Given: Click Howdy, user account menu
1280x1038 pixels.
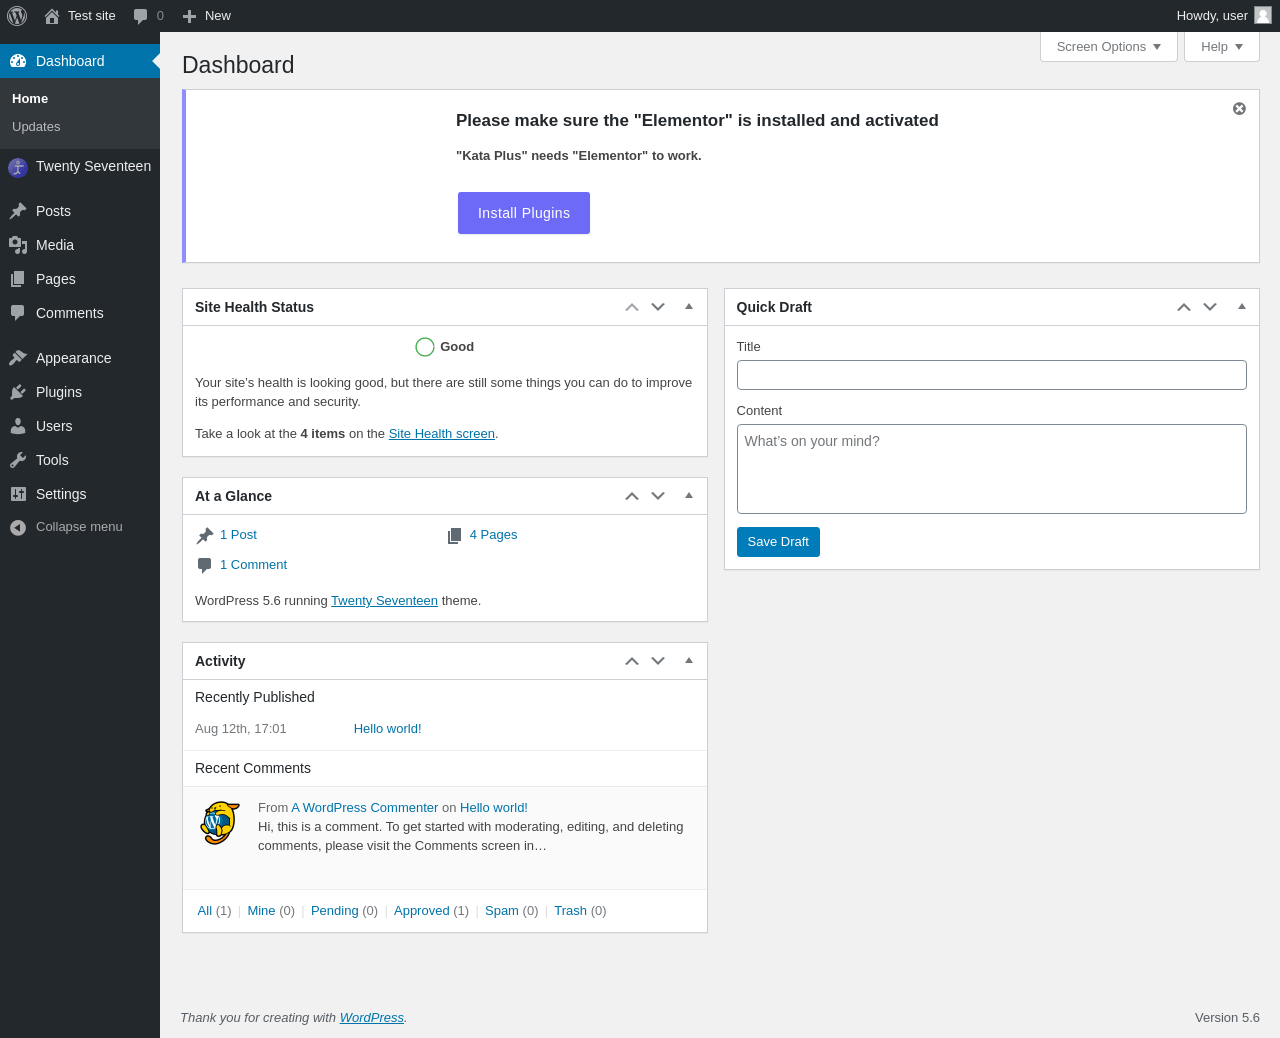Looking at the screenshot, I should tap(1224, 16).
